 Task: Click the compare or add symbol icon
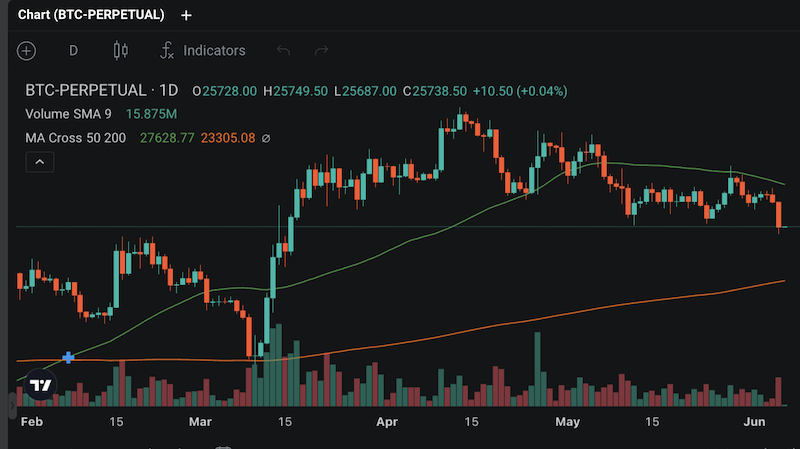[27, 51]
